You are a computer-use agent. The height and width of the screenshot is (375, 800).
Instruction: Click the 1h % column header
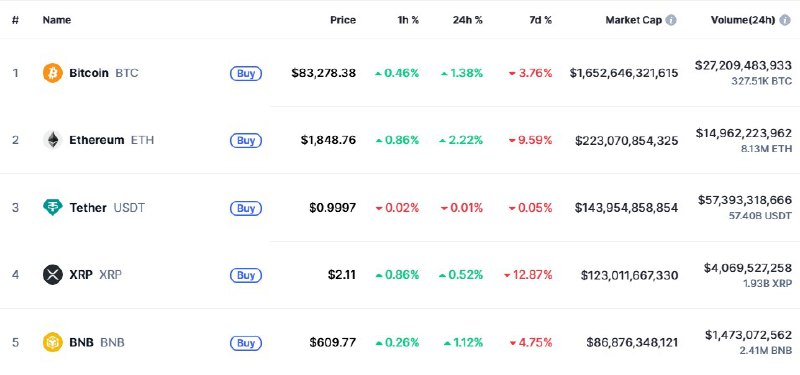click(408, 20)
